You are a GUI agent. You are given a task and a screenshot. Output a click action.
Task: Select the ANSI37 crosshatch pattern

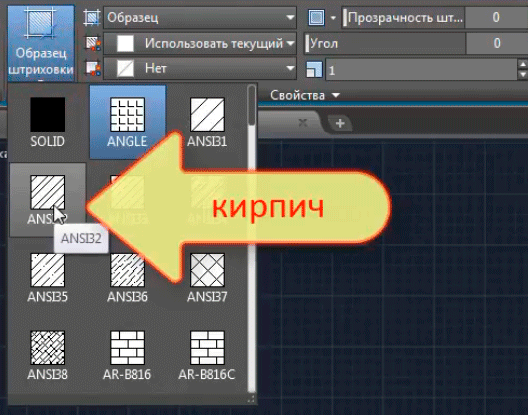[x=207, y=278]
